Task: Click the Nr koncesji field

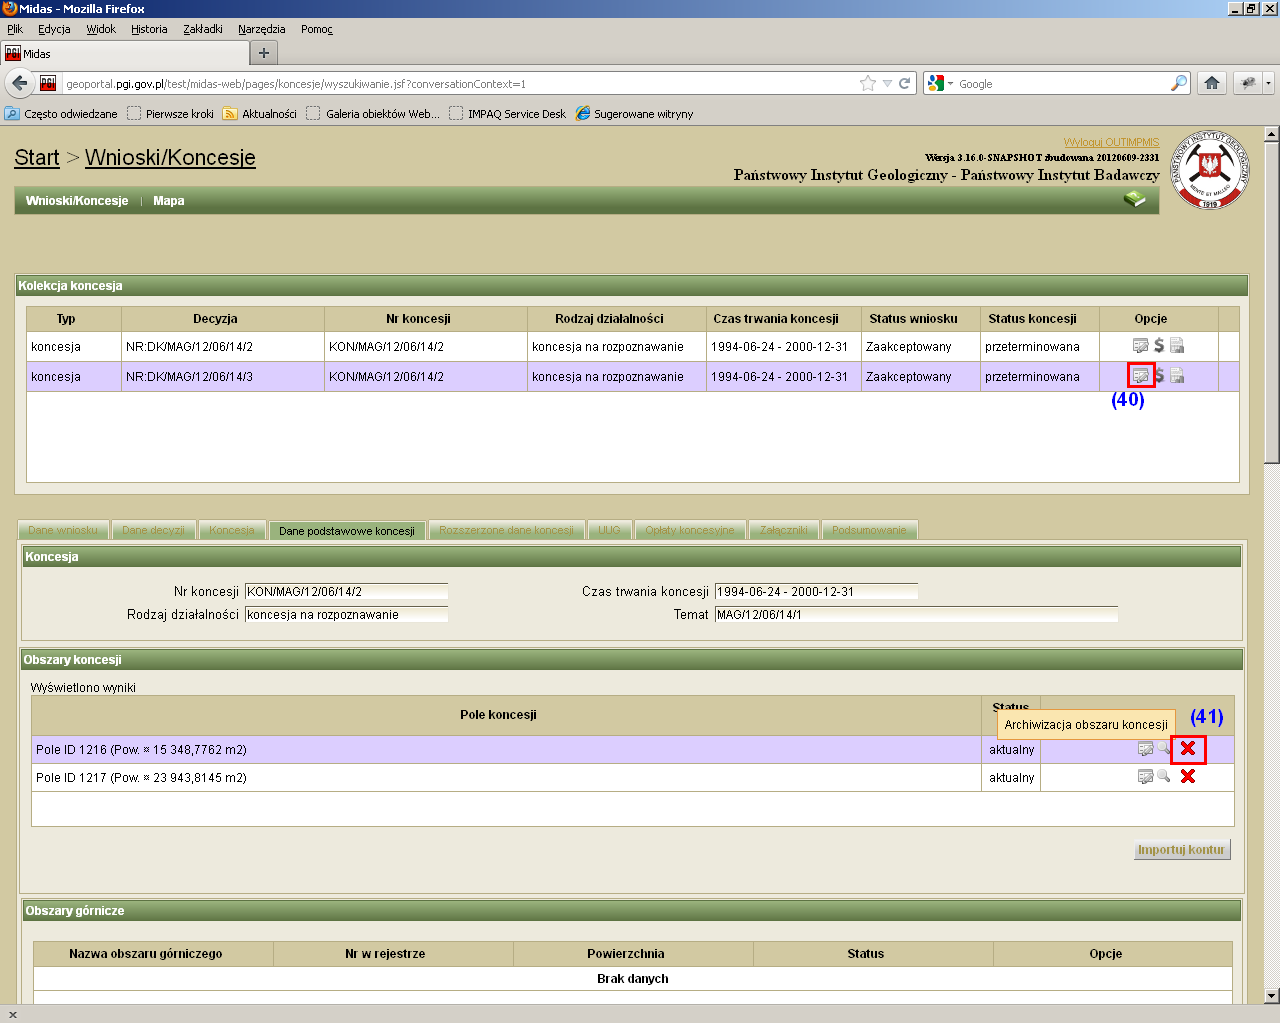Action: [346, 591]
